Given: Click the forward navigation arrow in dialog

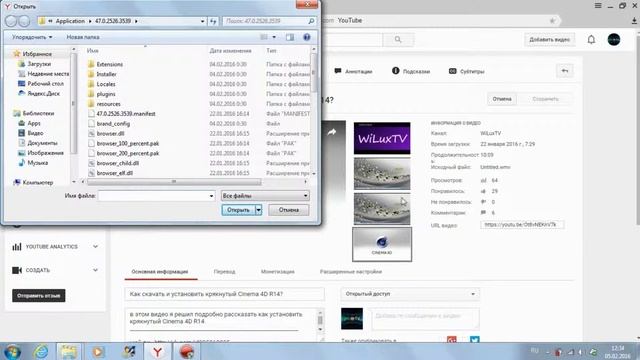Looking at the screenshot, I should (24, 21).
